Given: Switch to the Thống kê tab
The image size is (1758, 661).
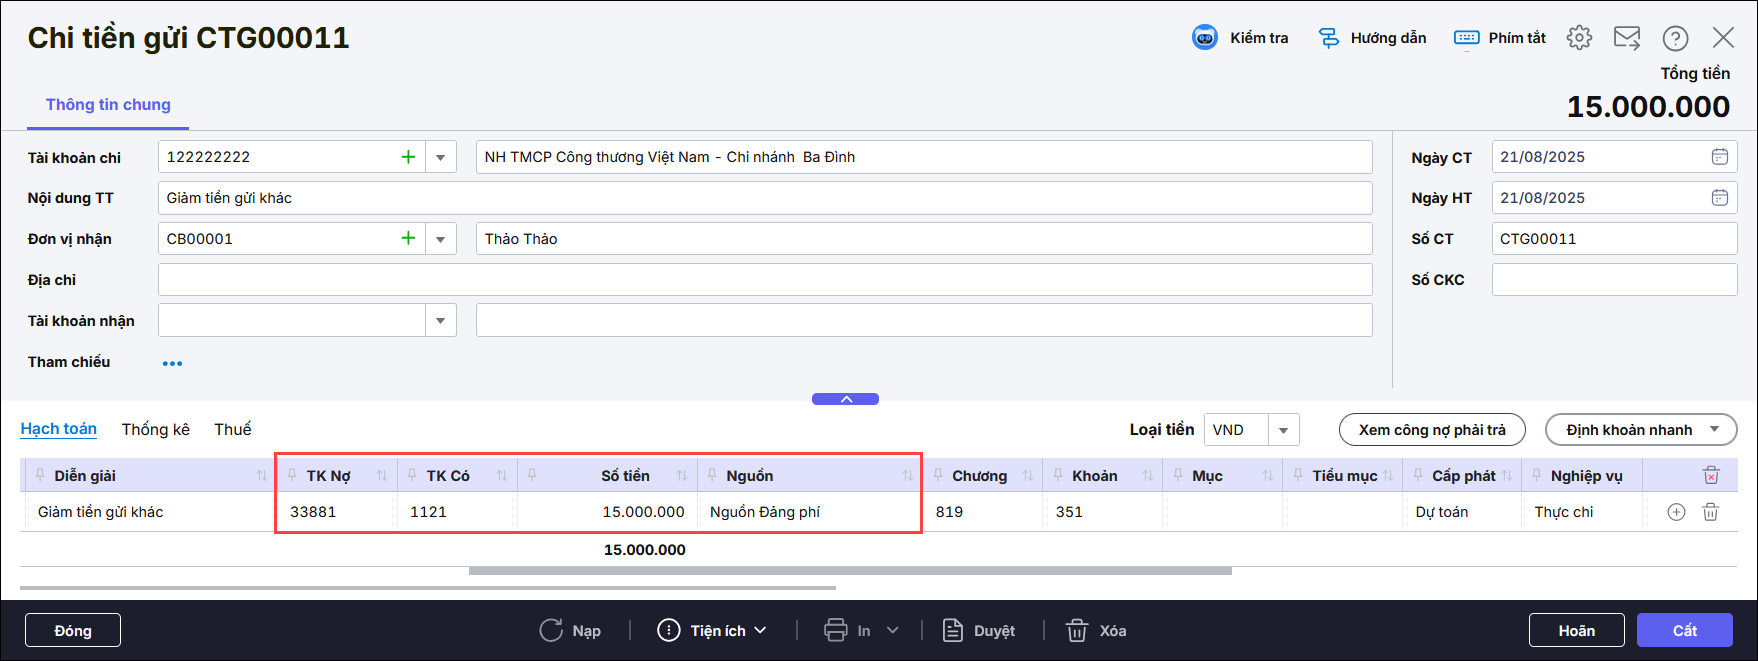Looking at the screenshot, I should 155,429.
